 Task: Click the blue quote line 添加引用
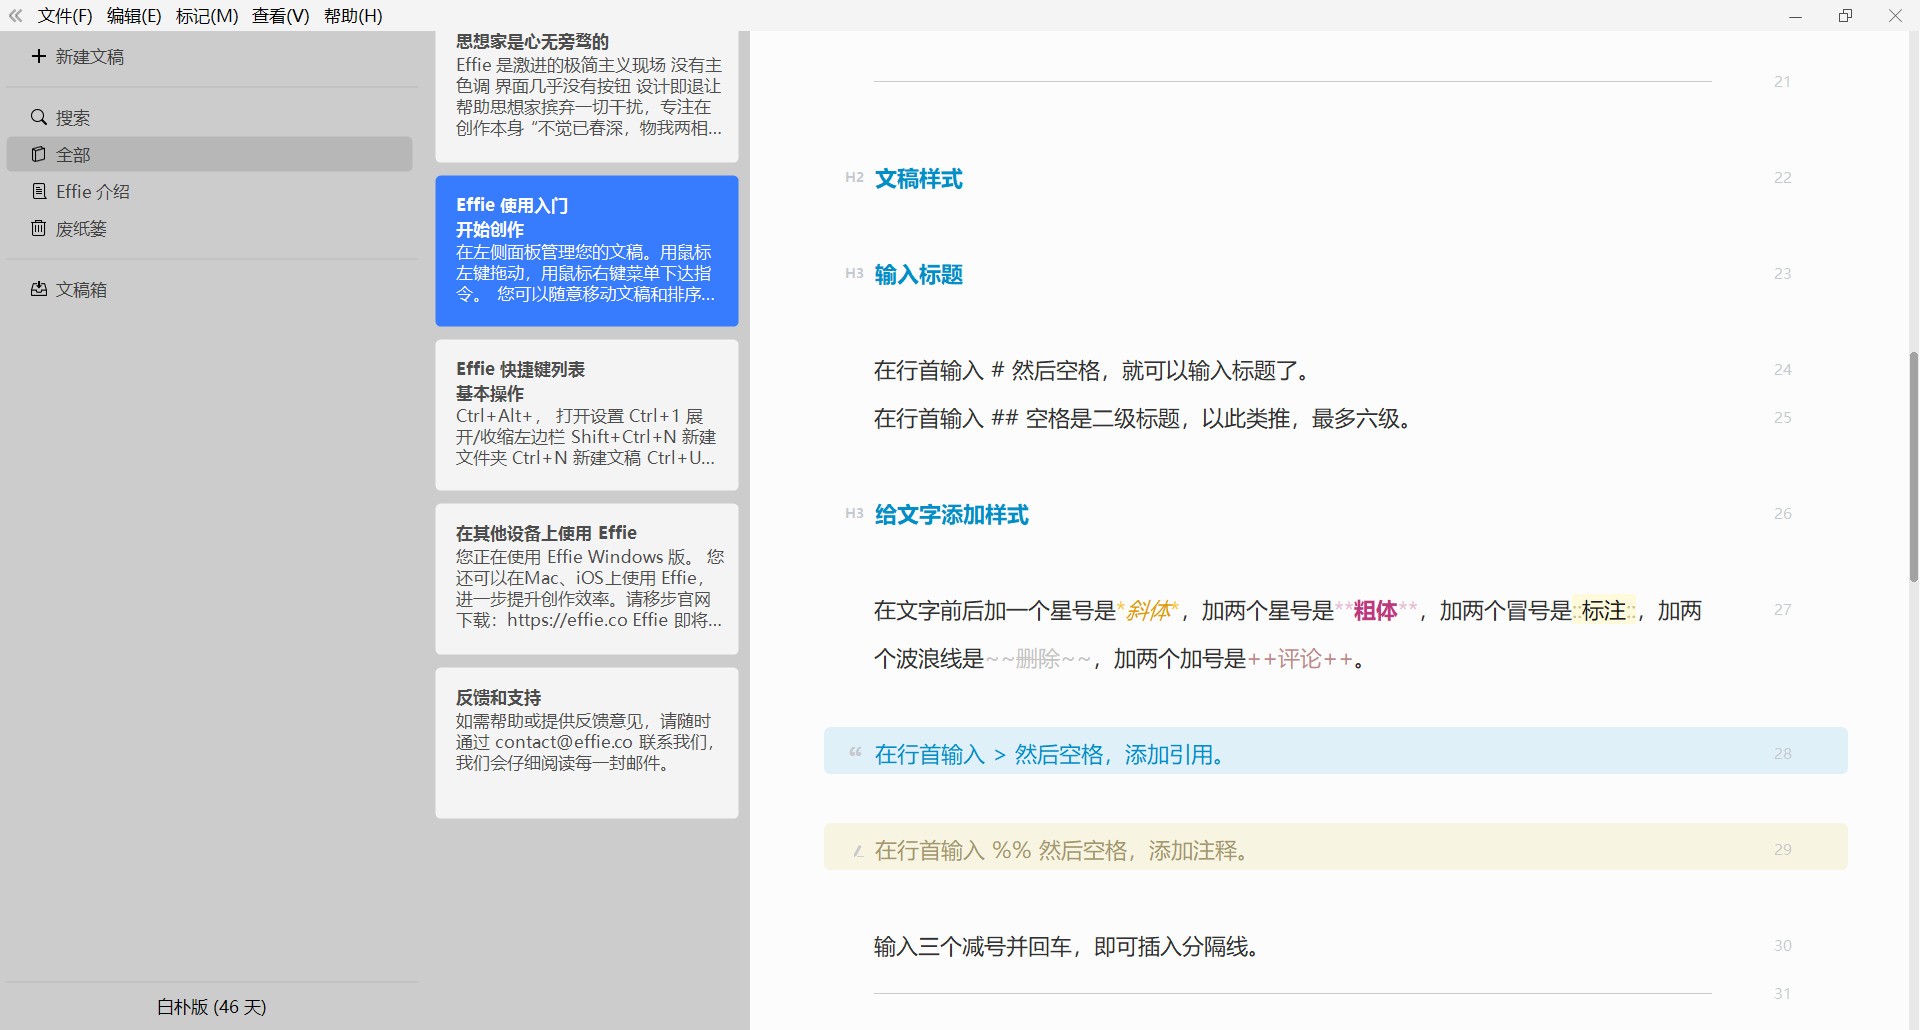1335,751
